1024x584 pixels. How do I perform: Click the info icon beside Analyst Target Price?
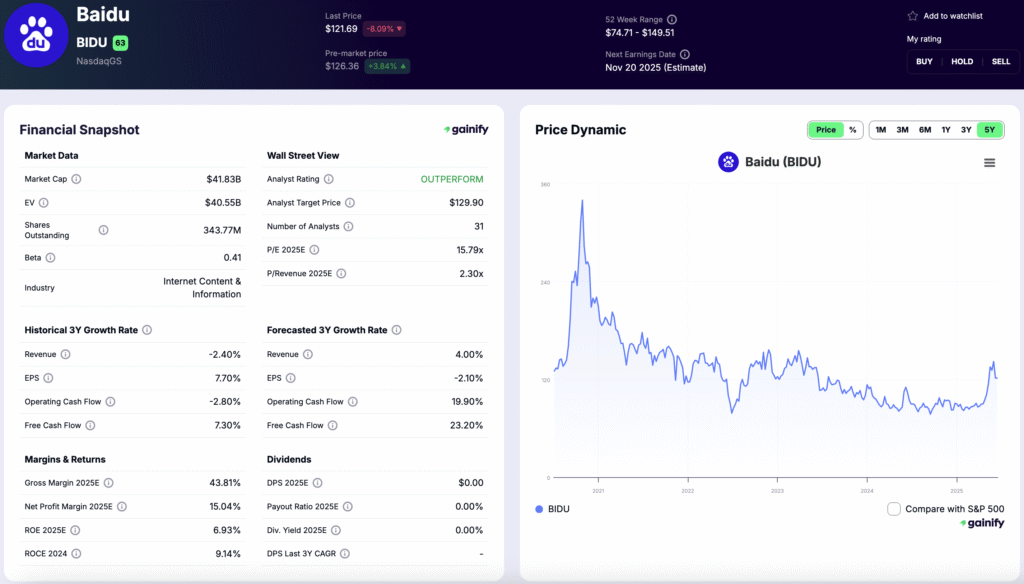pos(349,203)
